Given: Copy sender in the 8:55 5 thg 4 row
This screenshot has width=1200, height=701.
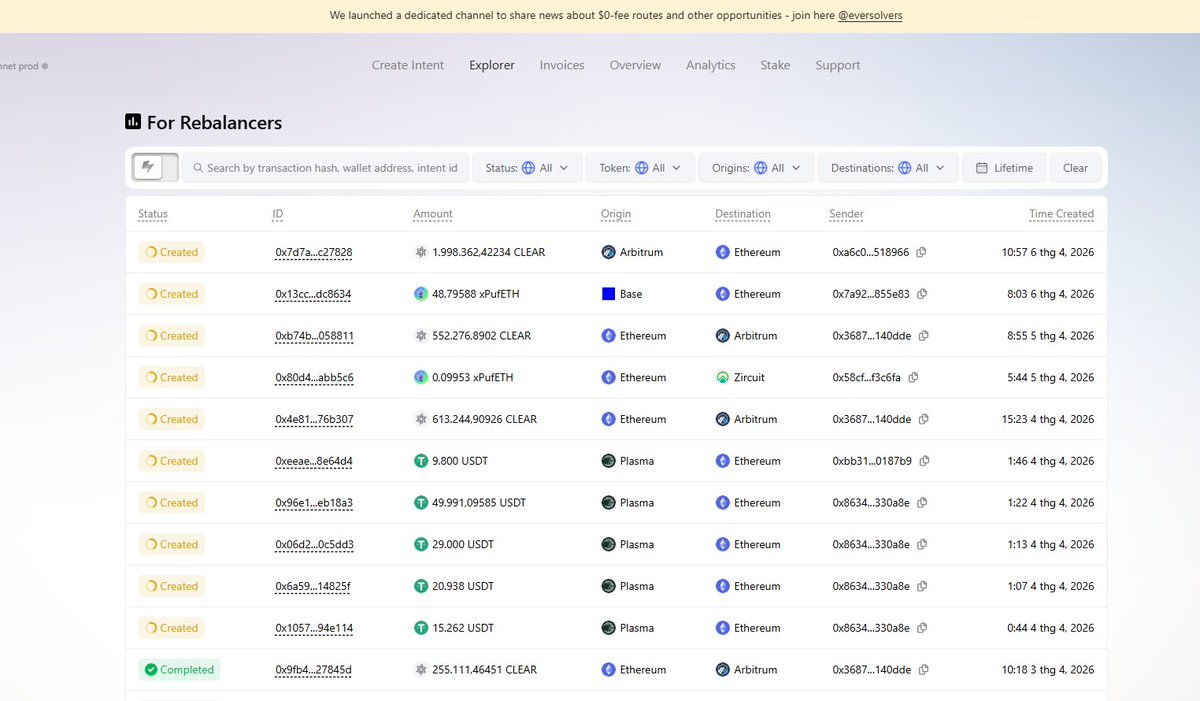Looking at the screenshot, I should coord(923,336).
